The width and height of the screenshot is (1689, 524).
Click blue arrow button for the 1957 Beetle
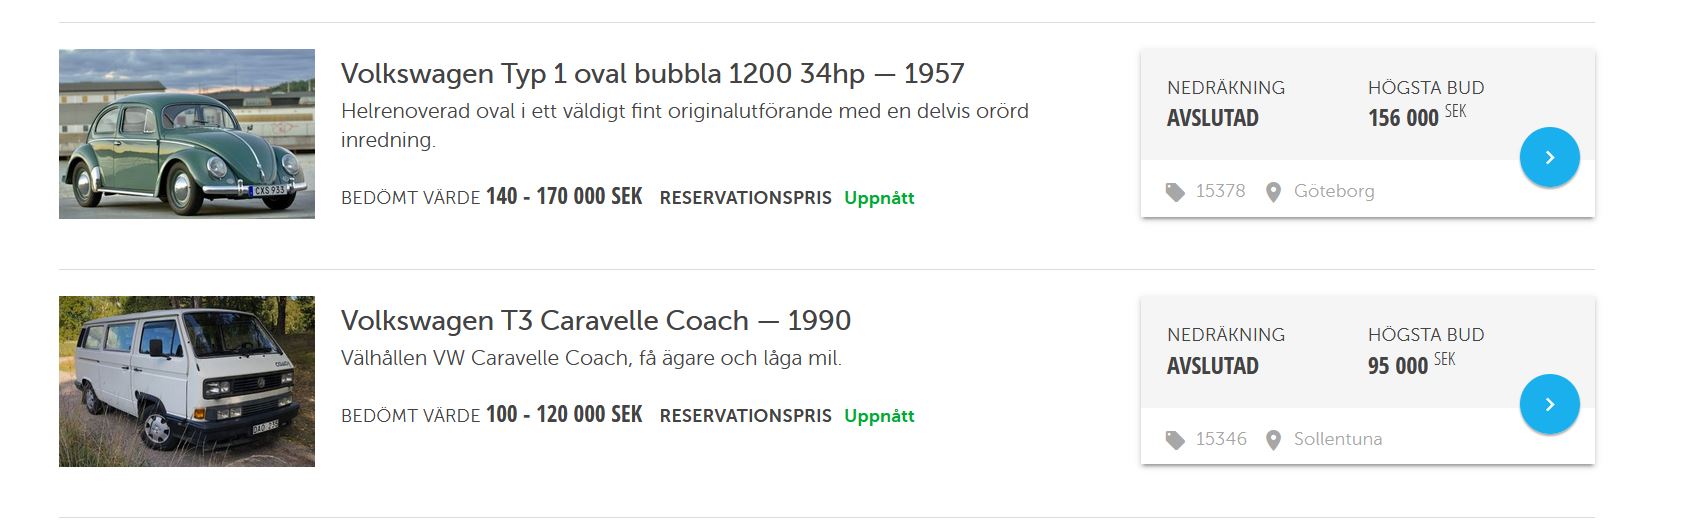pyautogui.click(x=1549, y=157)
